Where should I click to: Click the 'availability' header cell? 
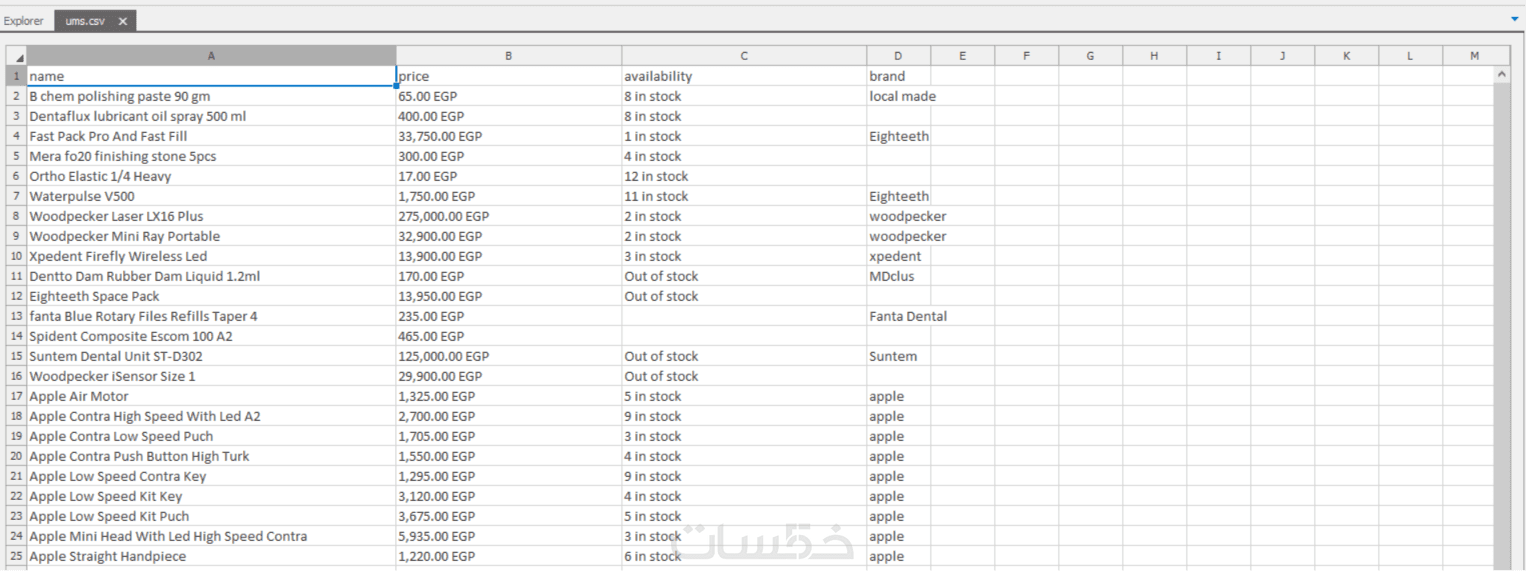click(744, 76)
